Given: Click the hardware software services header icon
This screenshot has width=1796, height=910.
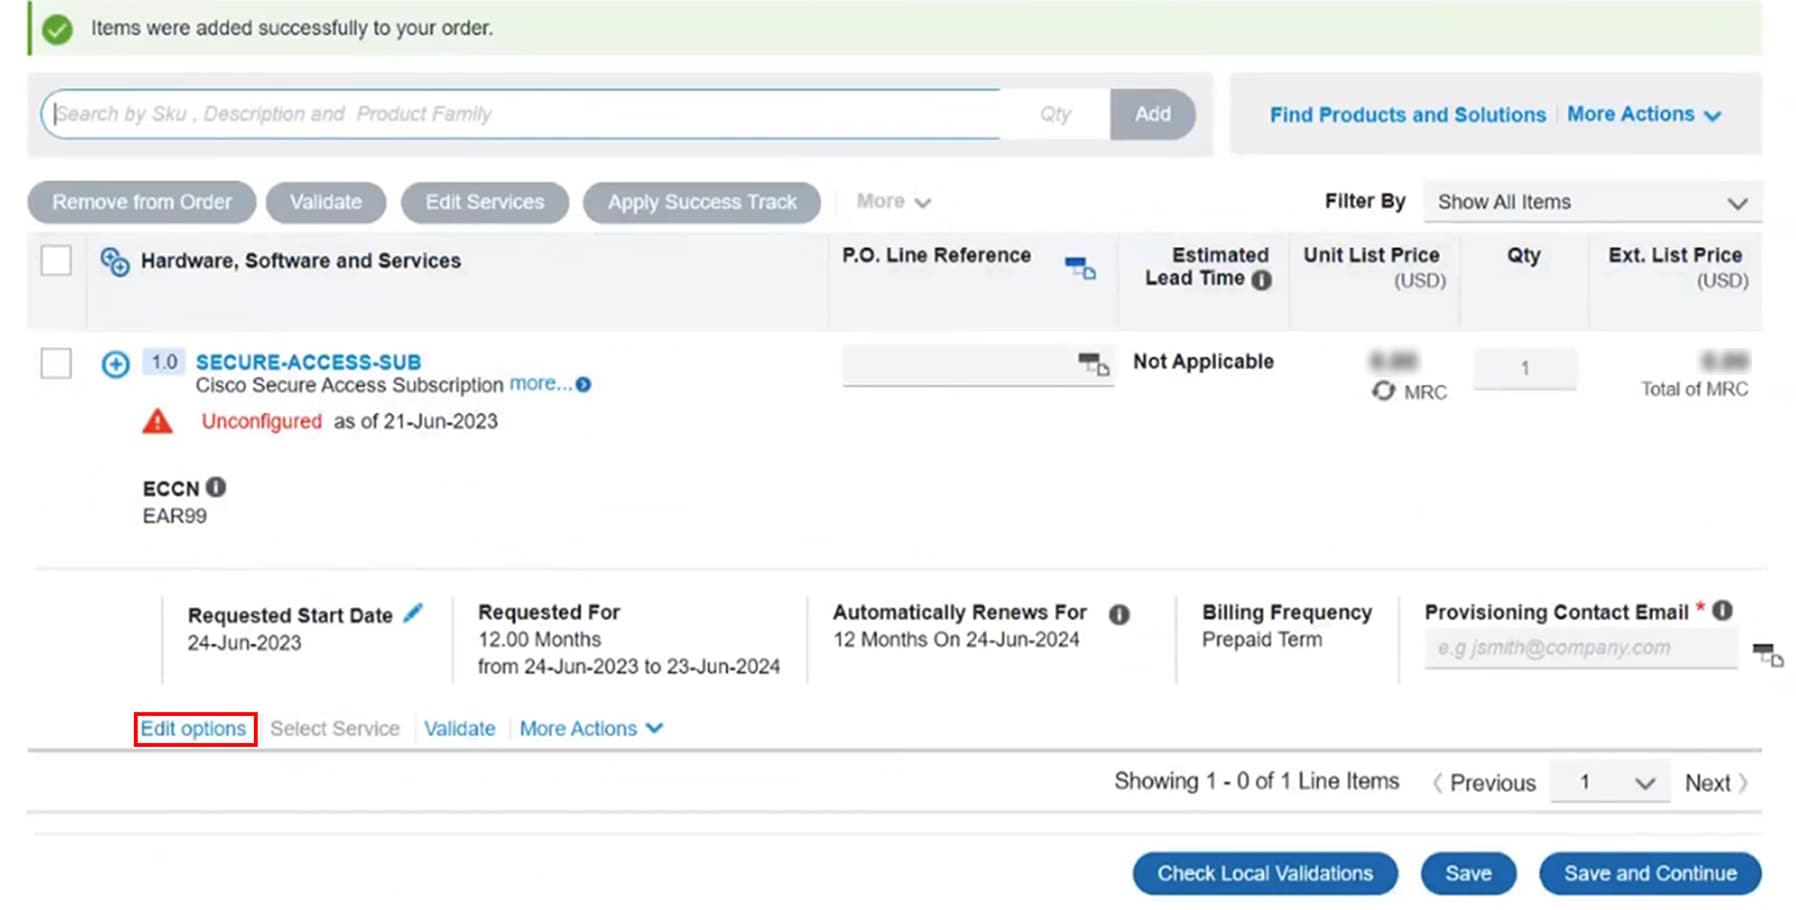Looking at the screenshot, I should [115, 262].
